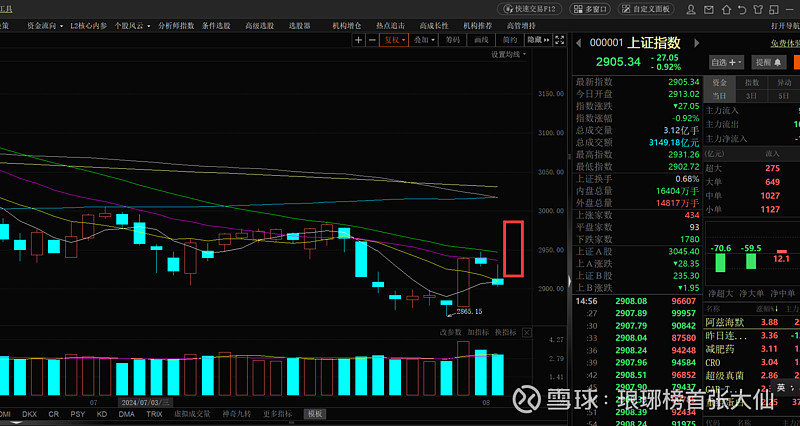Click 阿兹海默 sector row
800x426 pixels.
[x=752, y=322]
